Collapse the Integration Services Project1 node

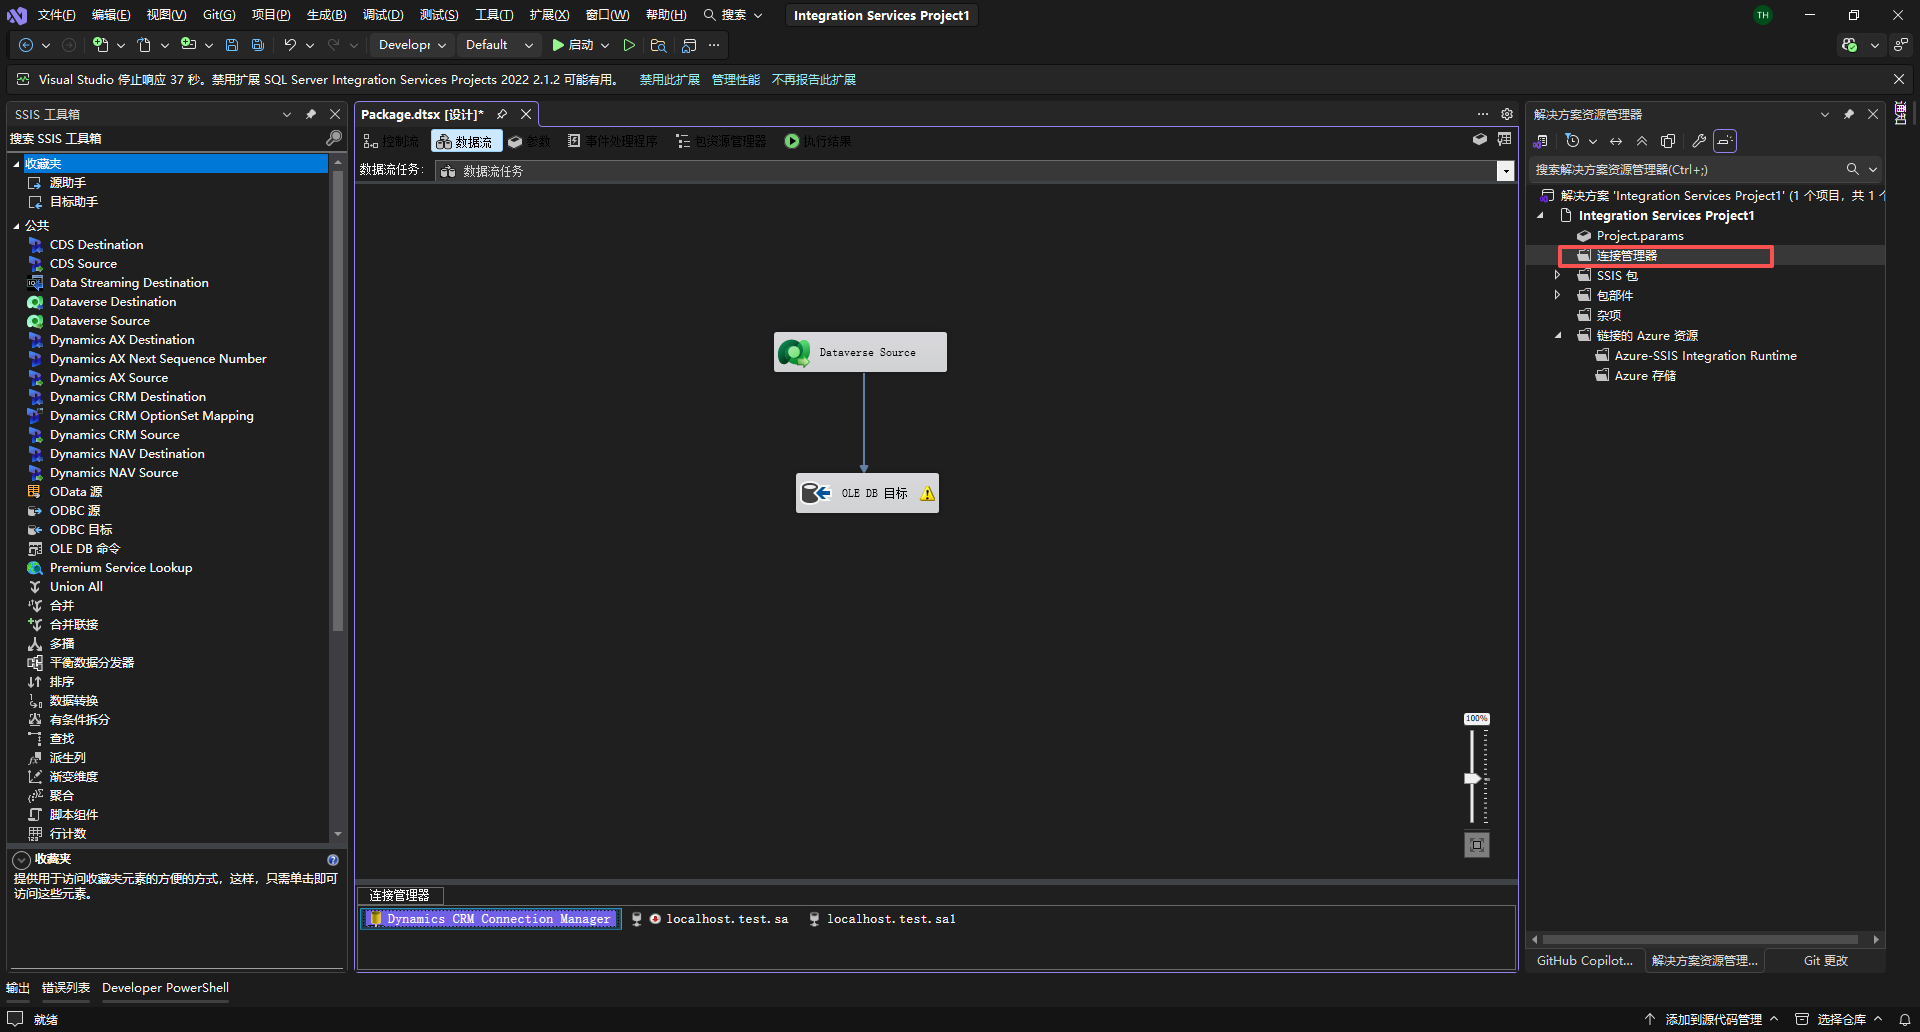click(x=1540, y=216)
